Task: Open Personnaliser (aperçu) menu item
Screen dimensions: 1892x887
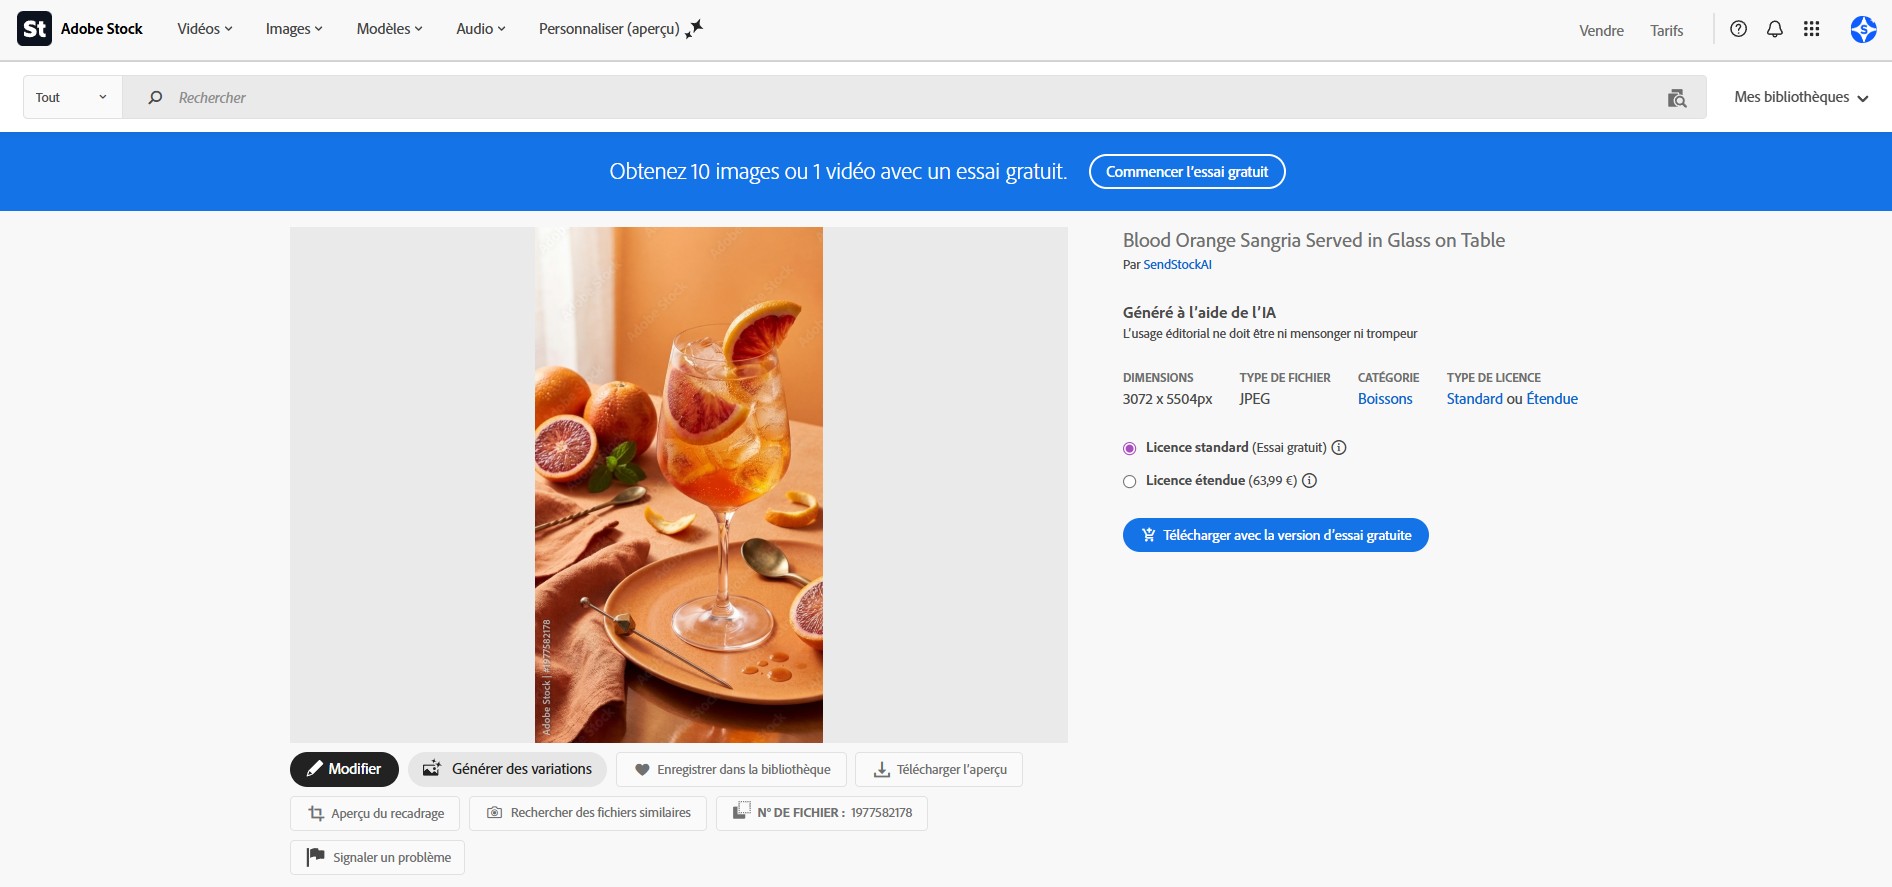Action: [x=609, y=29]
